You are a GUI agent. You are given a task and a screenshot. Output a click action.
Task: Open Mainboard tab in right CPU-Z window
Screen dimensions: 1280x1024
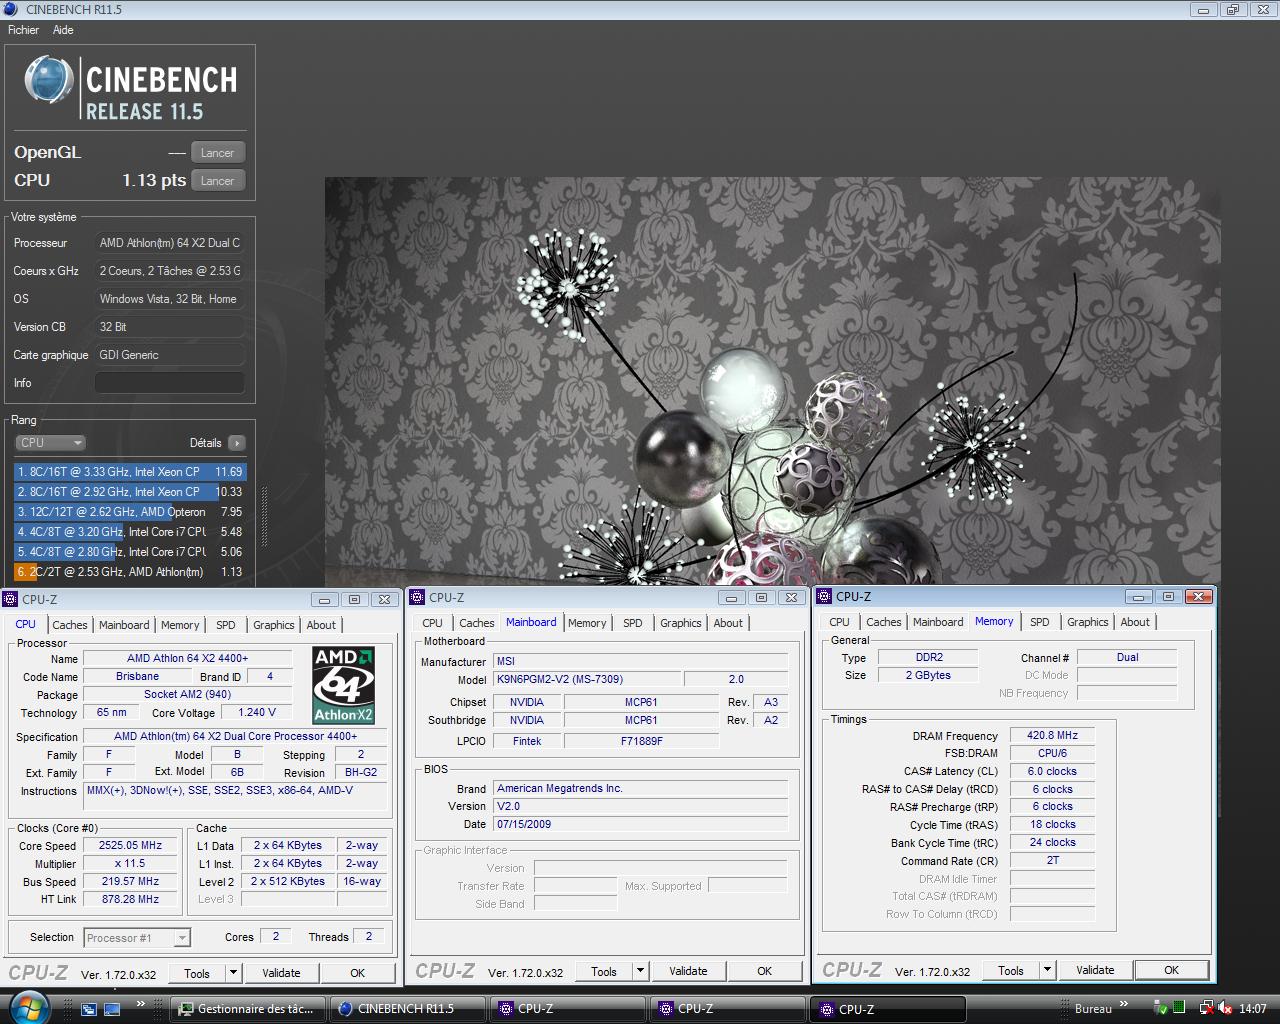[x=938, y=622]
